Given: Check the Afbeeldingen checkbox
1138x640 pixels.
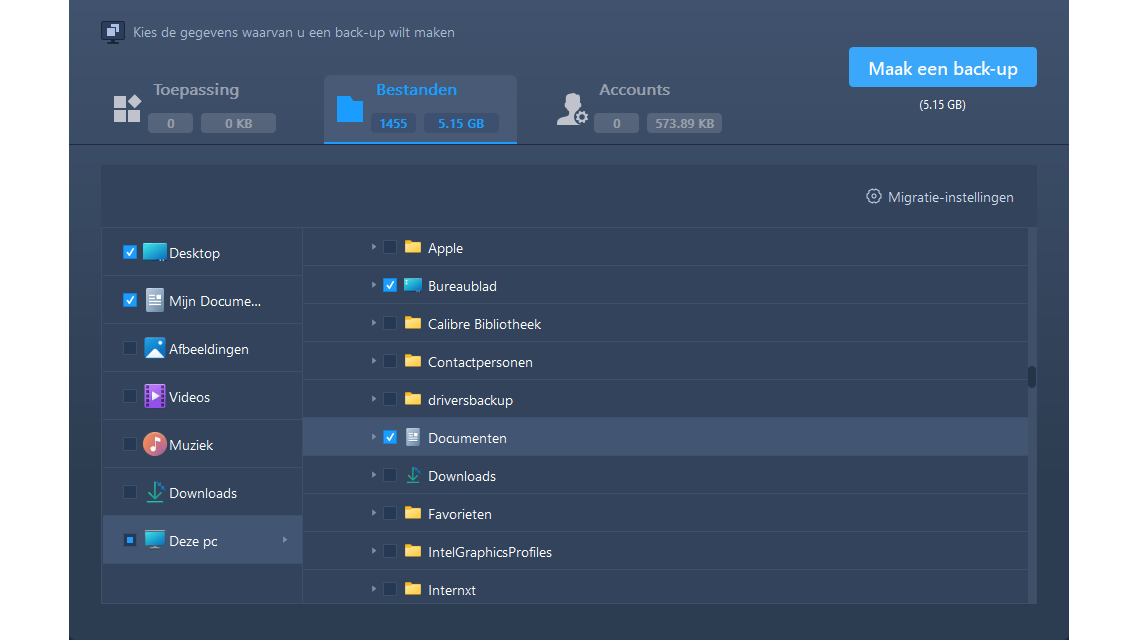Looking at the screenshot, I should 130,348.
